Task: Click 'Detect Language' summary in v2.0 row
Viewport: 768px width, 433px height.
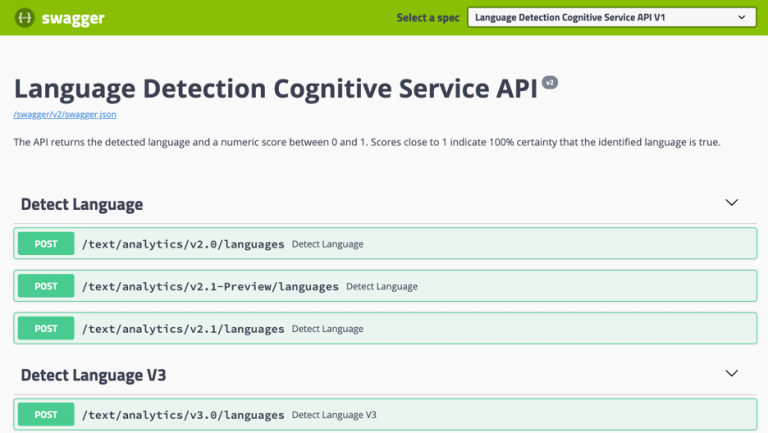Action: [x=328, y=244]
